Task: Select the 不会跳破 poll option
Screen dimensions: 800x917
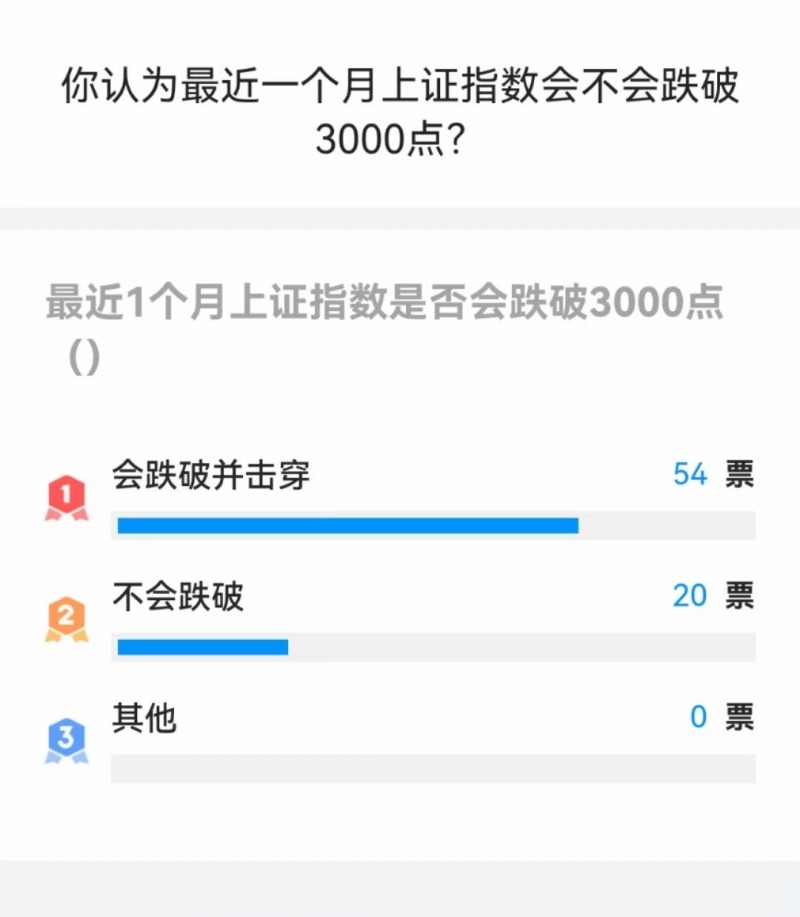Action: [178, 596]
